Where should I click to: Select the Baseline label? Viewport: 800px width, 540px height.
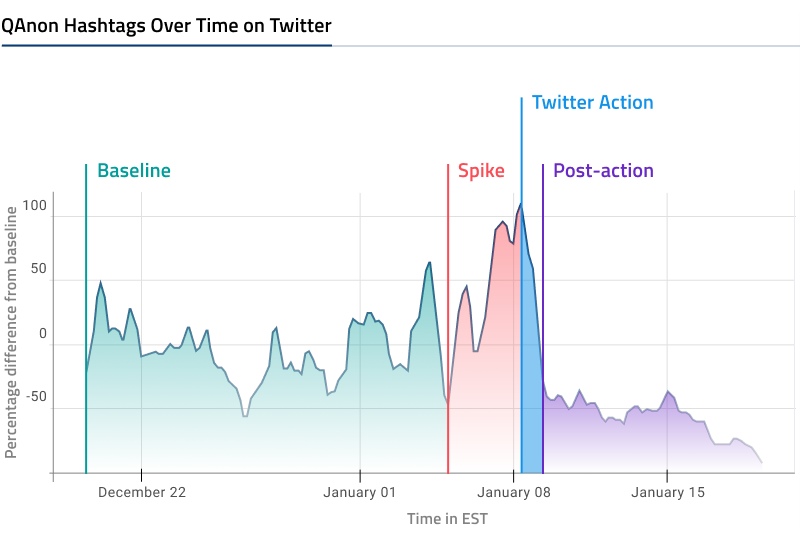[x=134, y=171]
